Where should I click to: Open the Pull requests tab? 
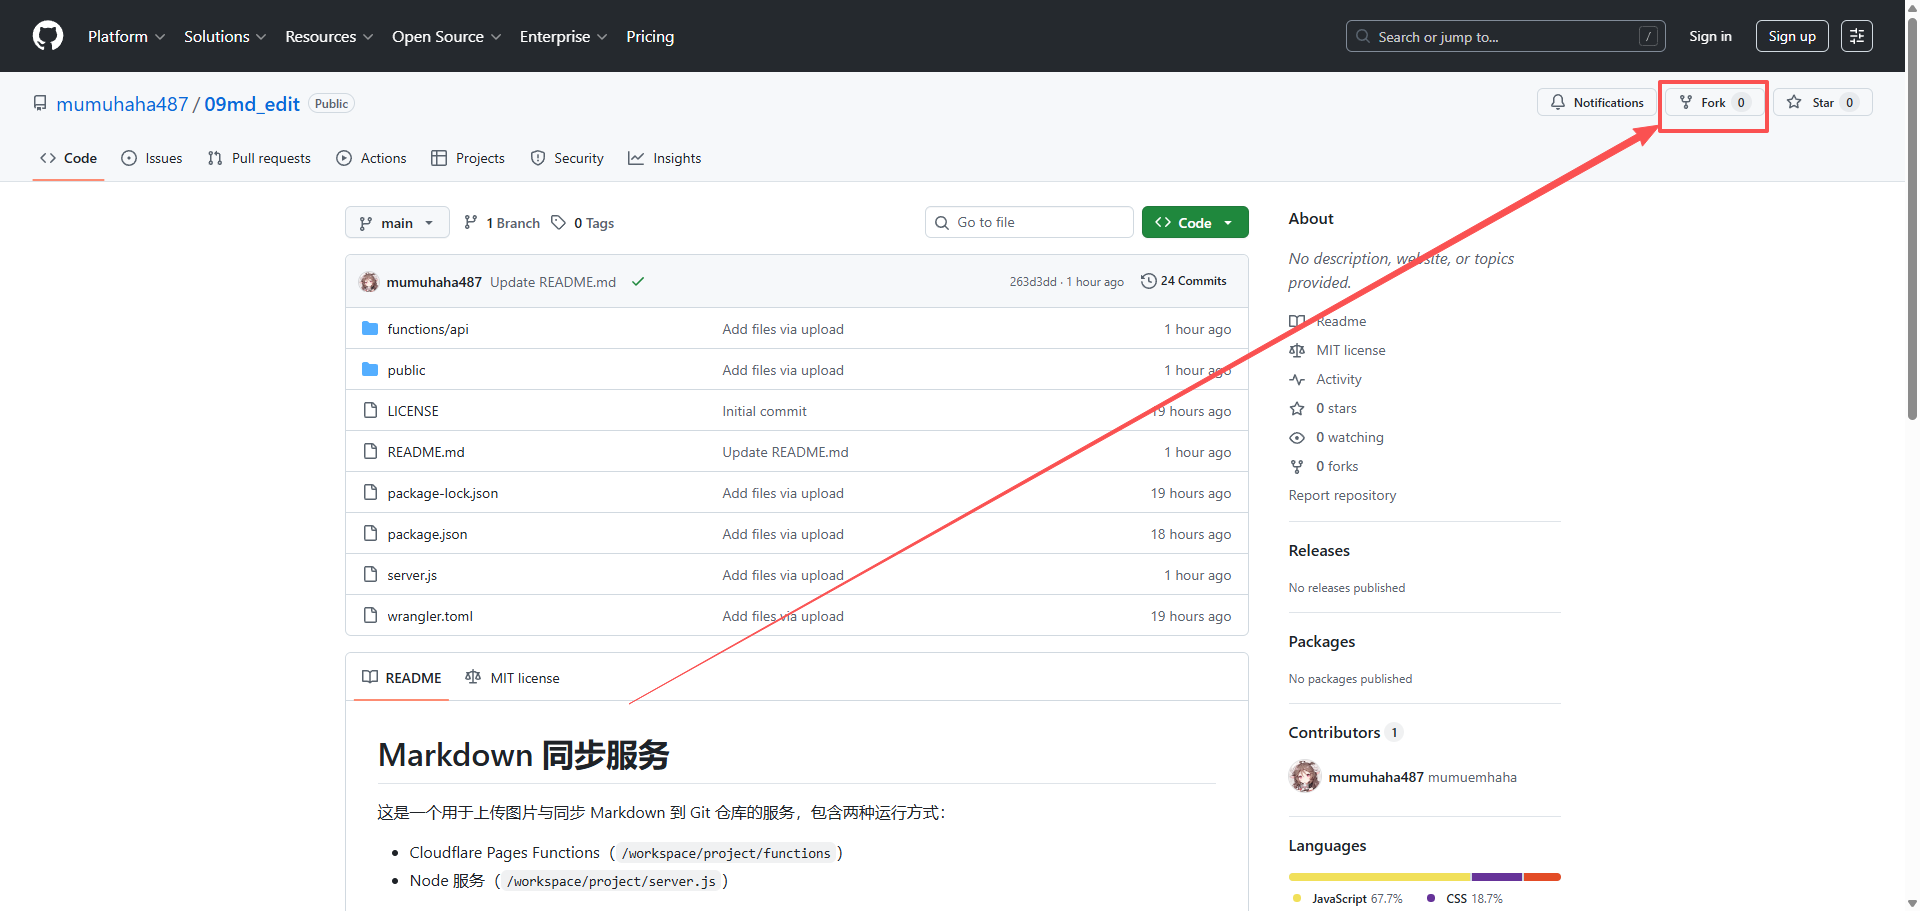click(259, 158)
